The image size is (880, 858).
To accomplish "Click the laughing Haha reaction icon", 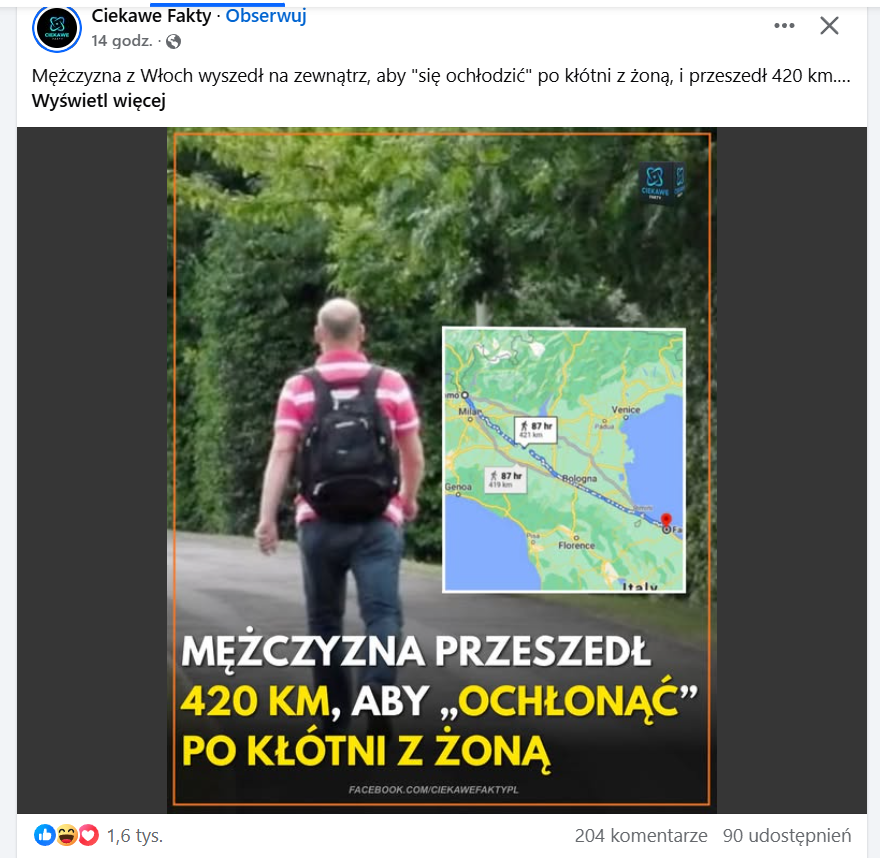I will point(67,835).
